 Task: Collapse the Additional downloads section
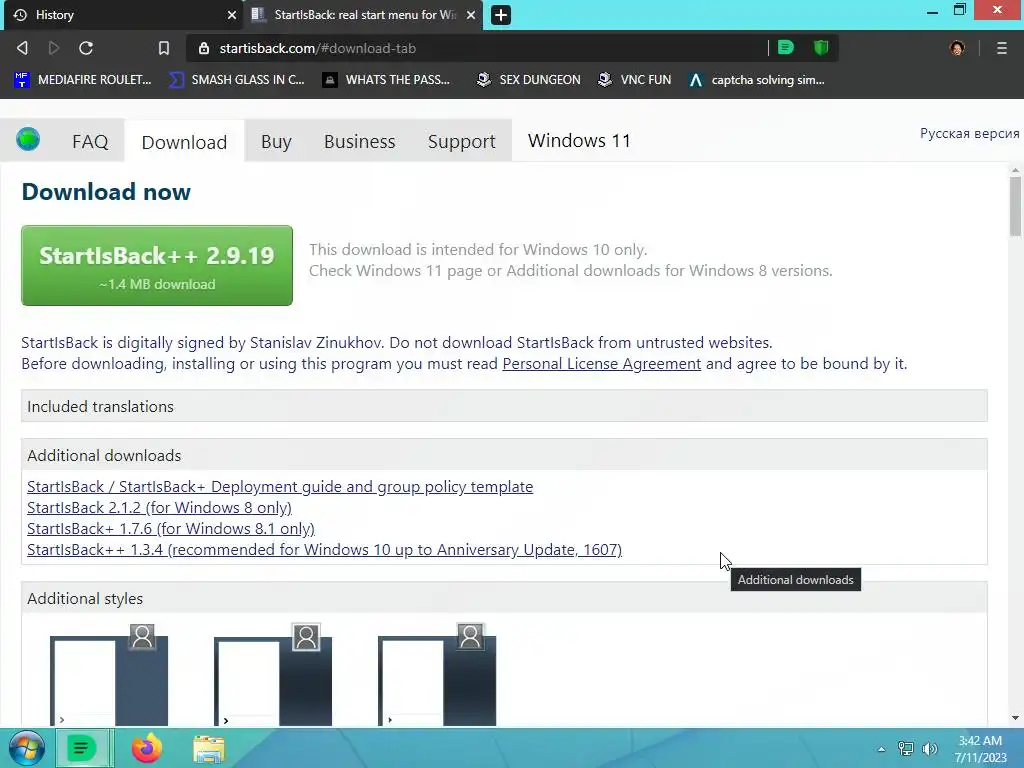504,455
